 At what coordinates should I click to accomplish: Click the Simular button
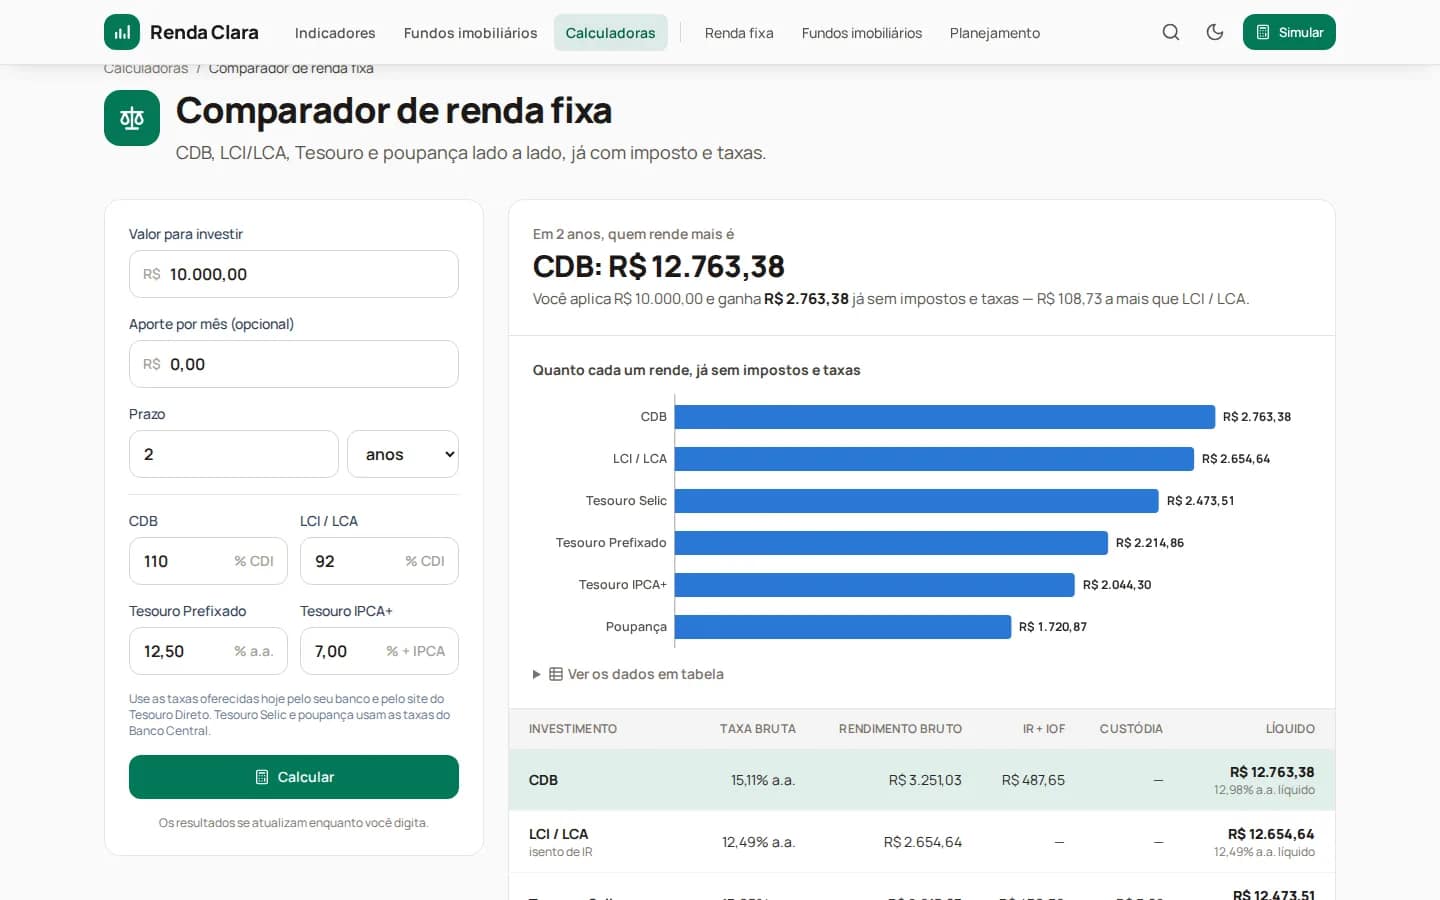[x=1289, y=32]
